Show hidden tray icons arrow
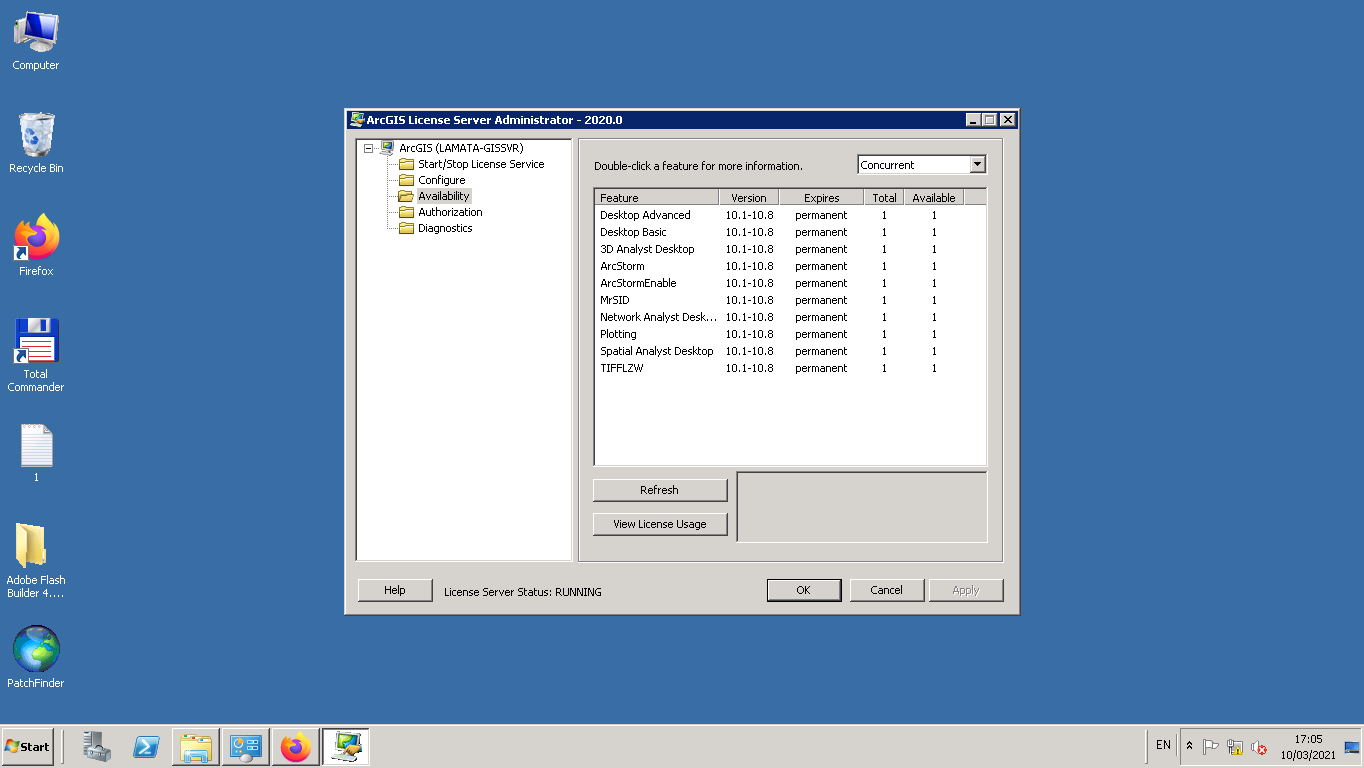1364x768 pixels. pos(1189,746)
